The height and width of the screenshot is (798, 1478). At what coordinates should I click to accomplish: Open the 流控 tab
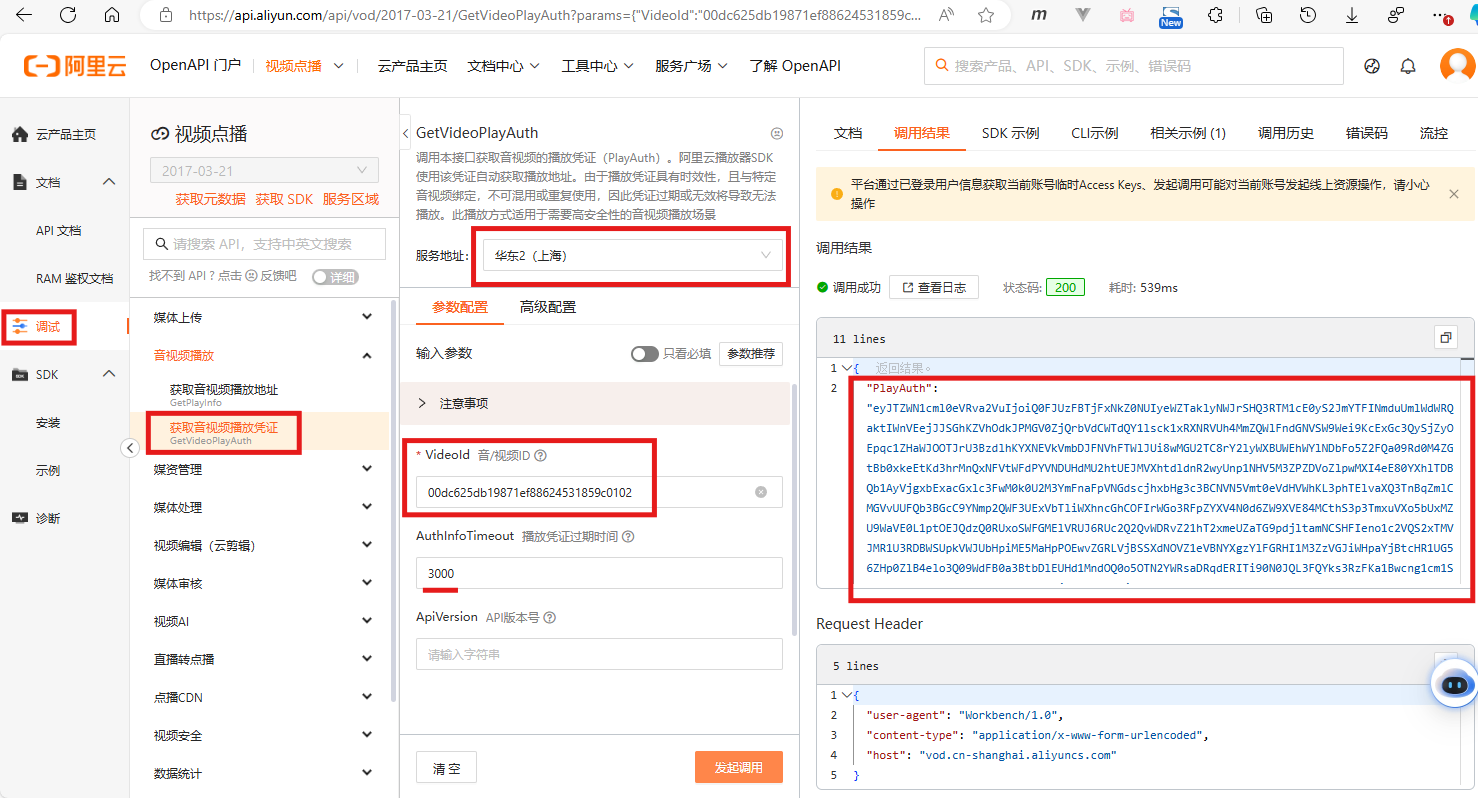click(x=1433, y=133)
